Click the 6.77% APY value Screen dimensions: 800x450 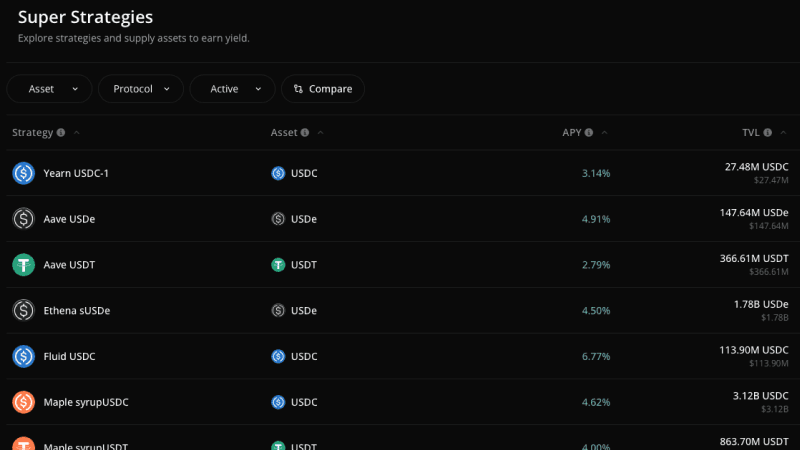[x=596, y=357]
